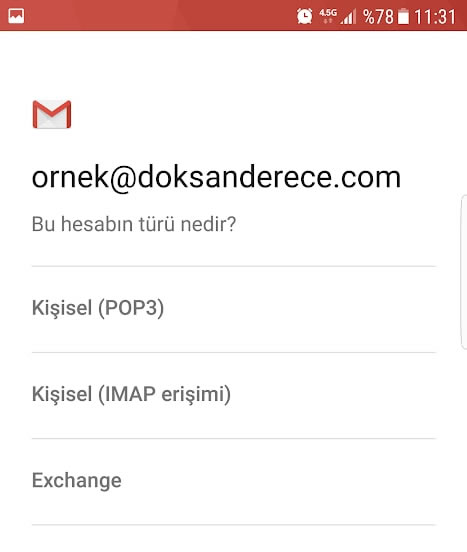Tap the signal strength bars icon
Screen dimensions: 467x552
(348, 17)
